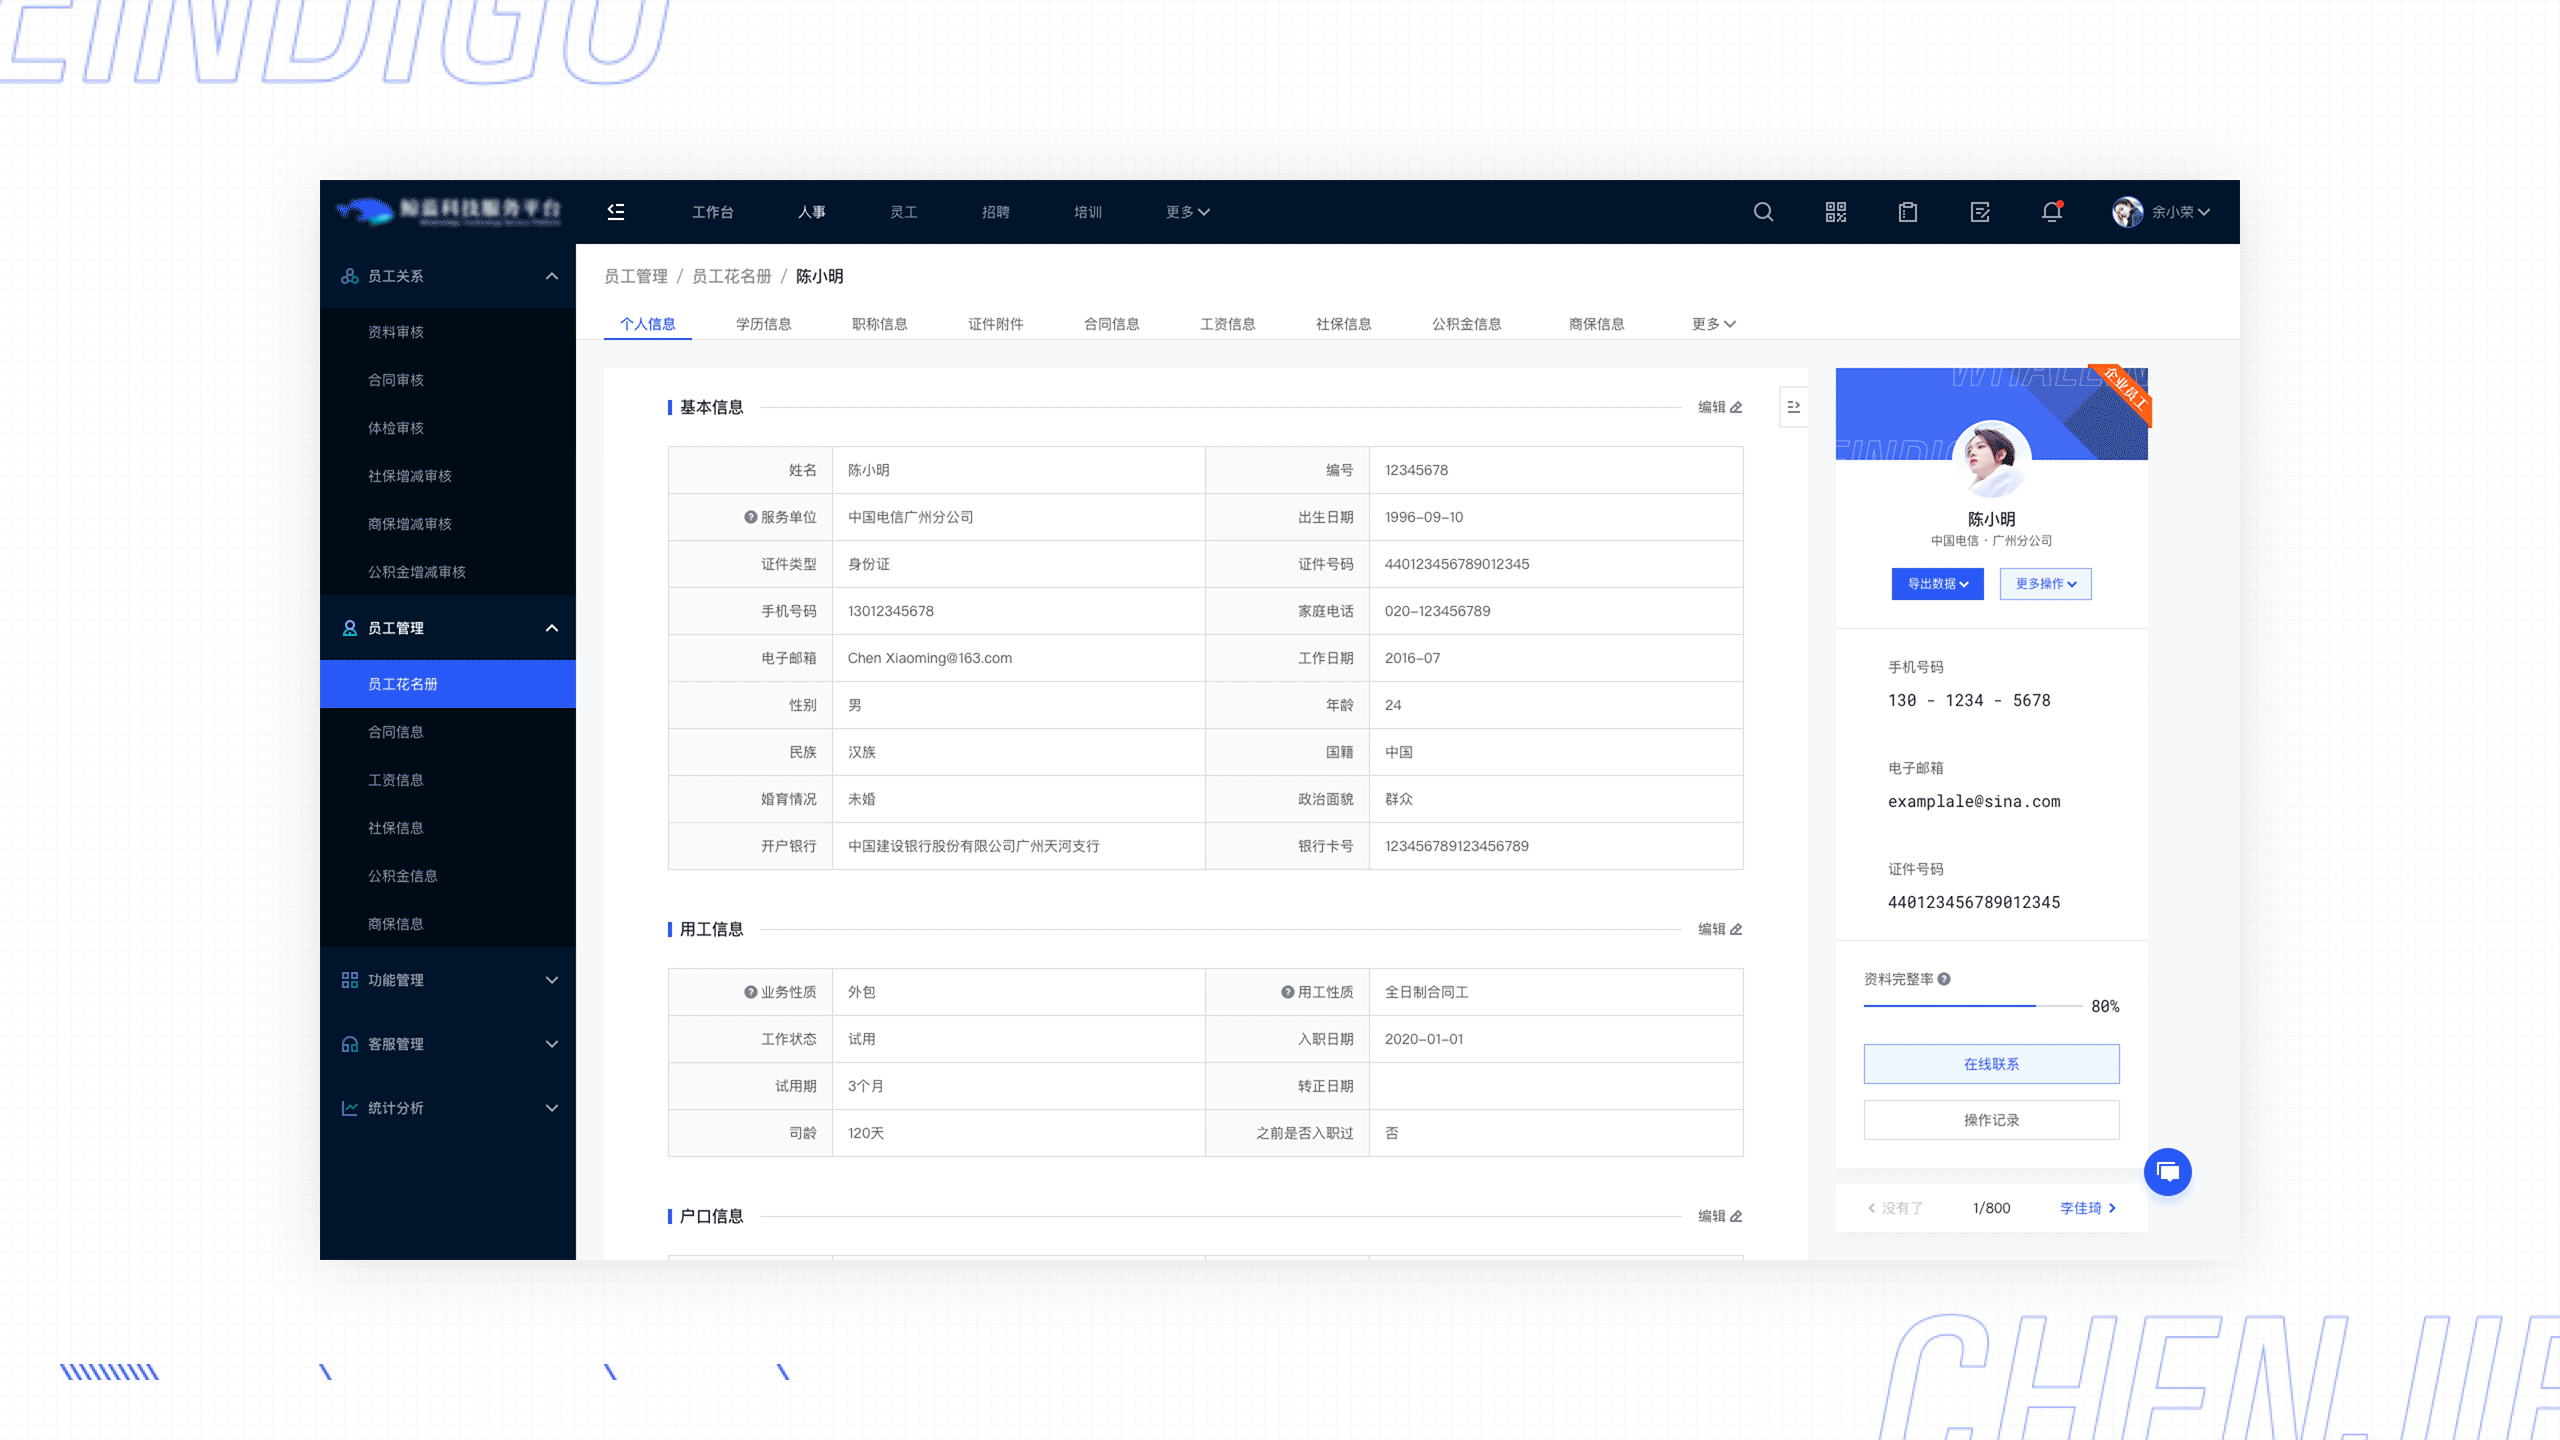Switch to the 社保信息 tab

tap(1342, 323)
